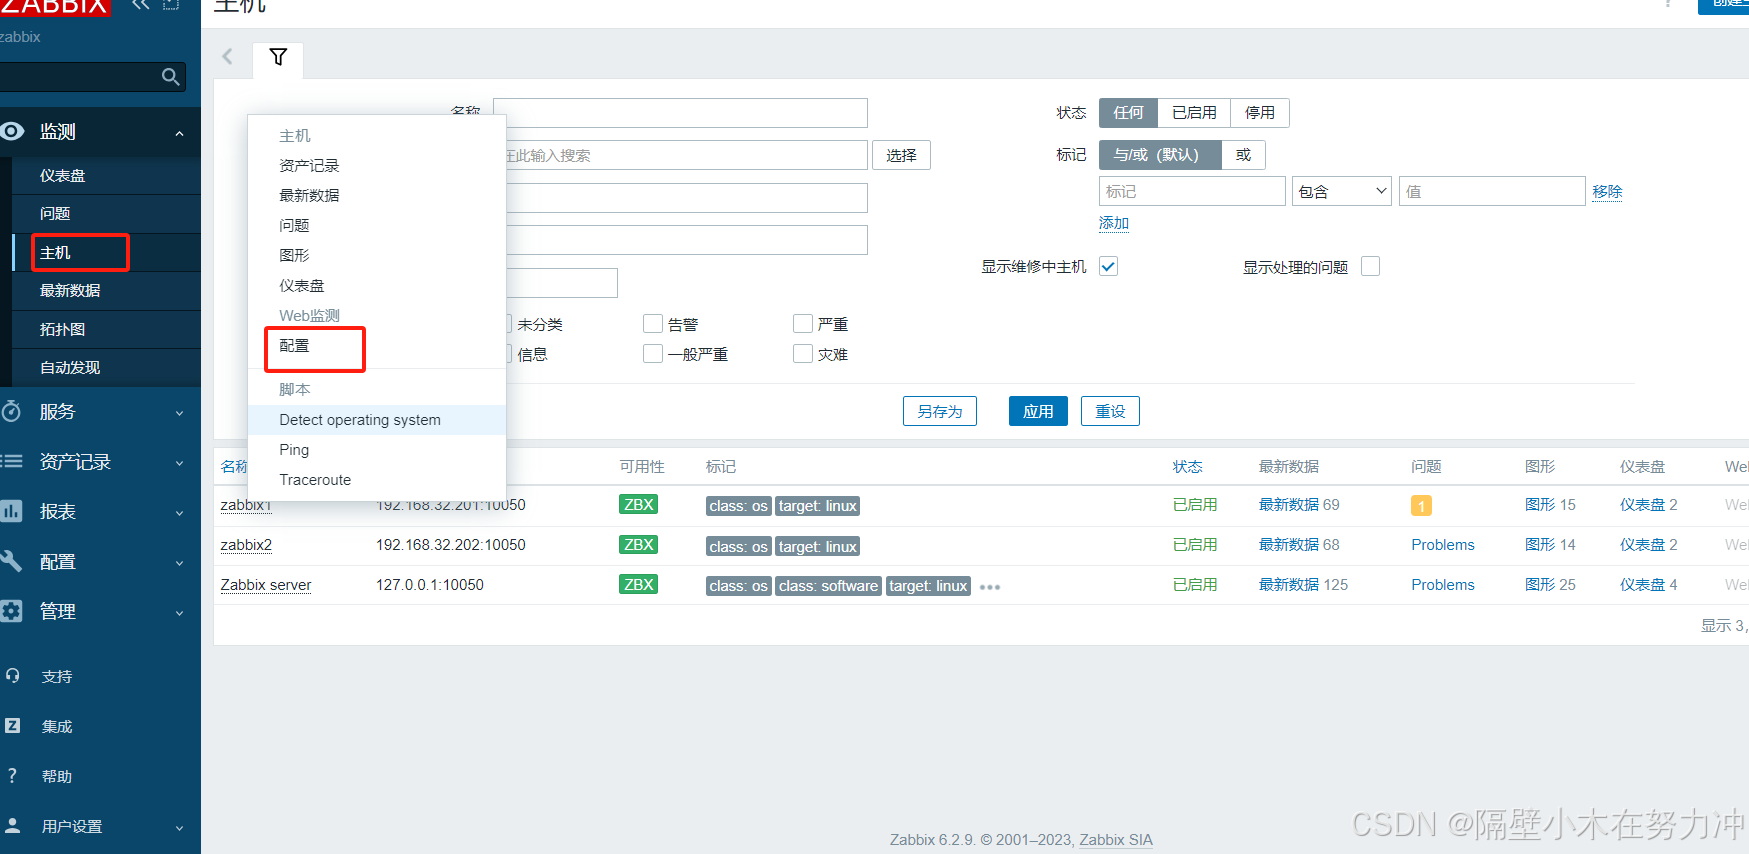Image resolution: width=1749 pixels, height=854 pixels.
Task: Click the three dots after Zabbix server tags
Action: 990,587
